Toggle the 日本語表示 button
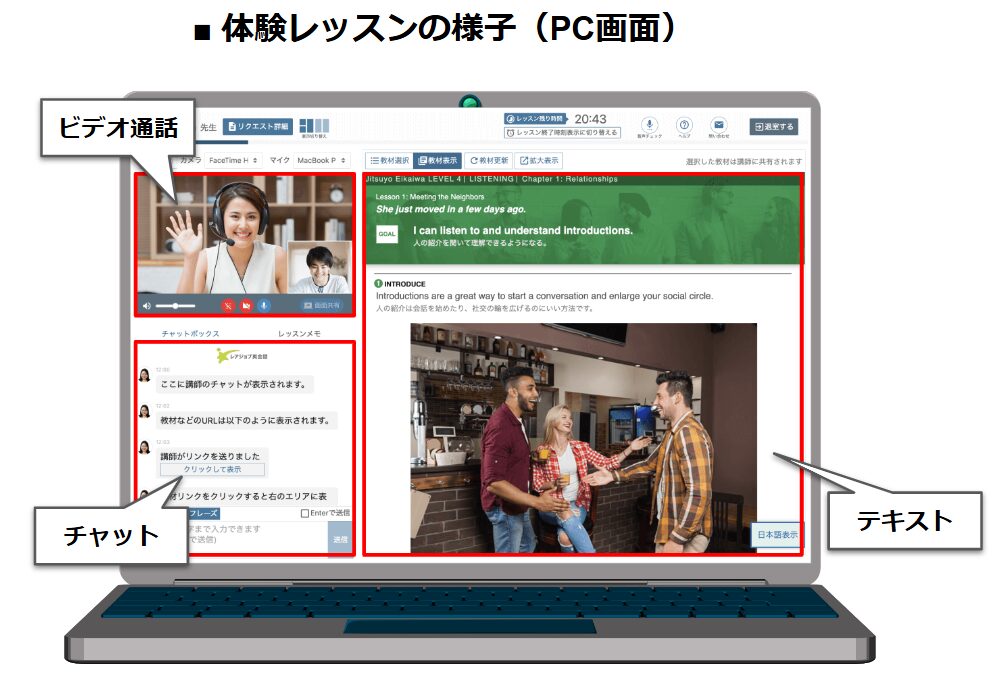Screen dimensions: 996x677 point(776,535)
